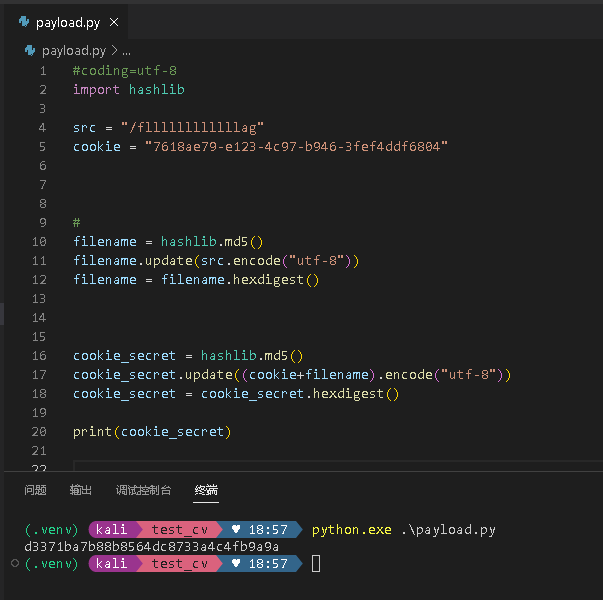
Task: Click the cookie UUID string on line 5
Action: coord(297,147)
